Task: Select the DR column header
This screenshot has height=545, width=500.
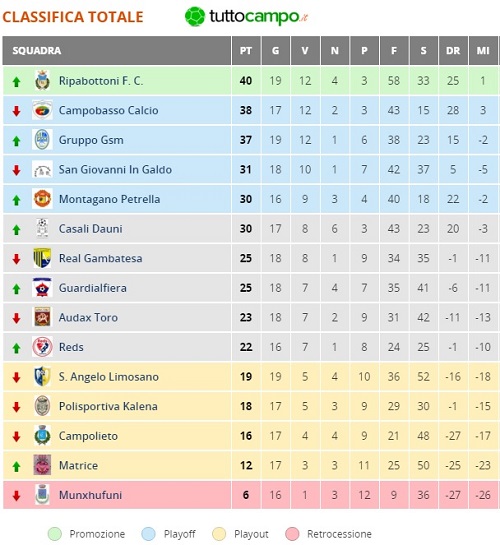Action: point(453,51)
